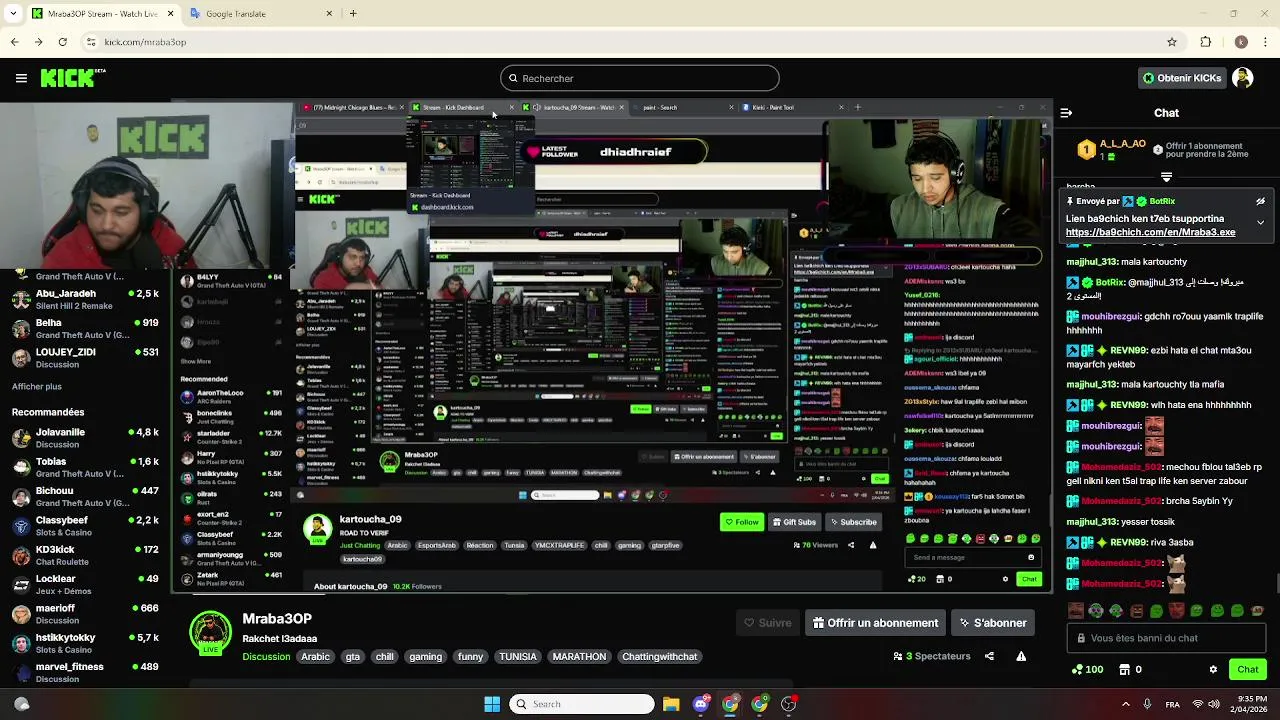Select the gta tag
Viewport: 1280px width, 720px height.
click(352, 657)
